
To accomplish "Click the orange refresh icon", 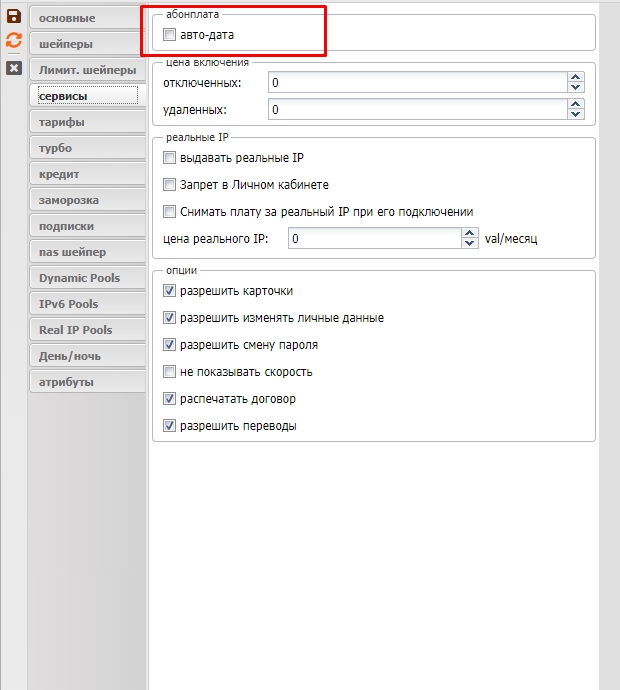I will (14, 41).
